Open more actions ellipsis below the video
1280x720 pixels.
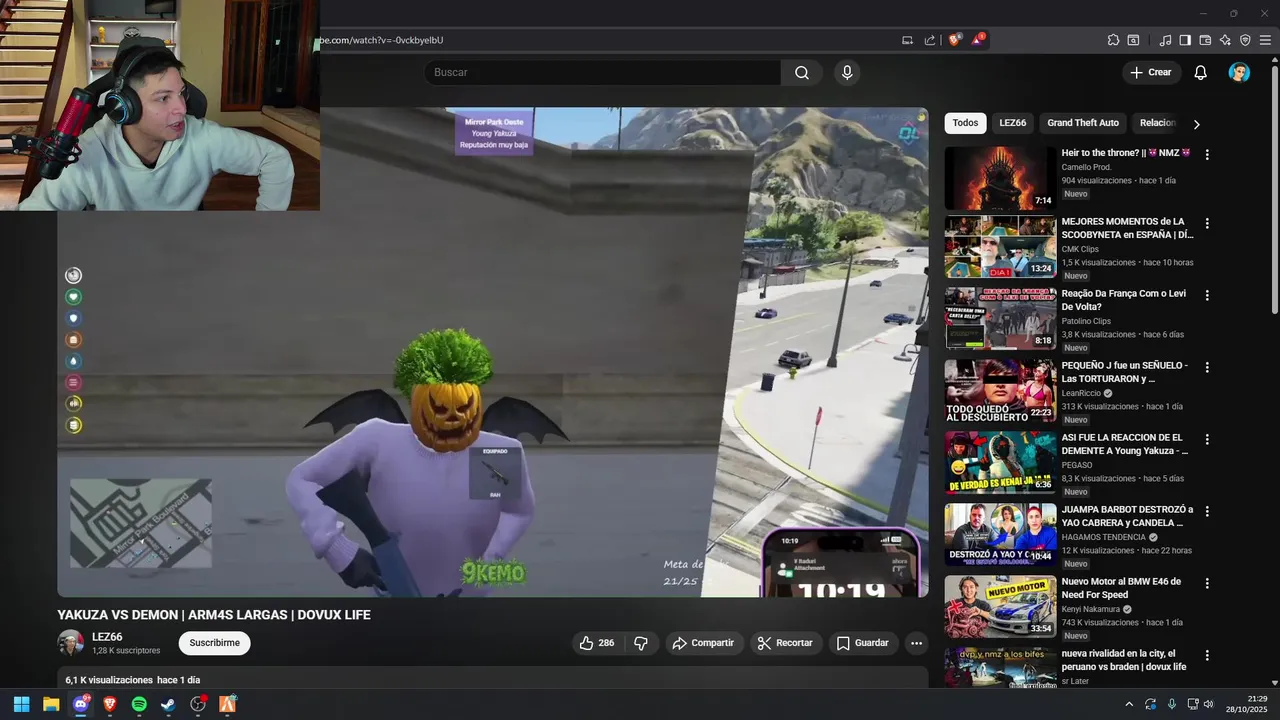coord(916,643)
